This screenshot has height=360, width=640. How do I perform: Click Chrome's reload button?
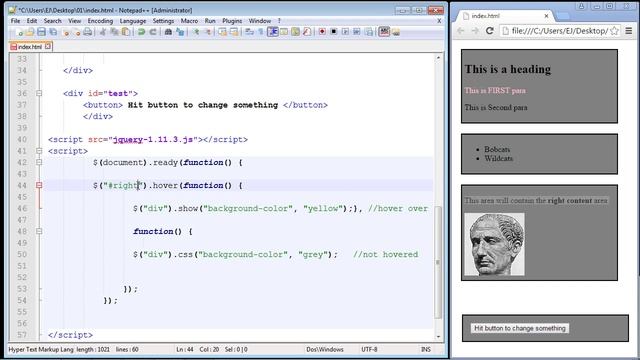(490, 31)
